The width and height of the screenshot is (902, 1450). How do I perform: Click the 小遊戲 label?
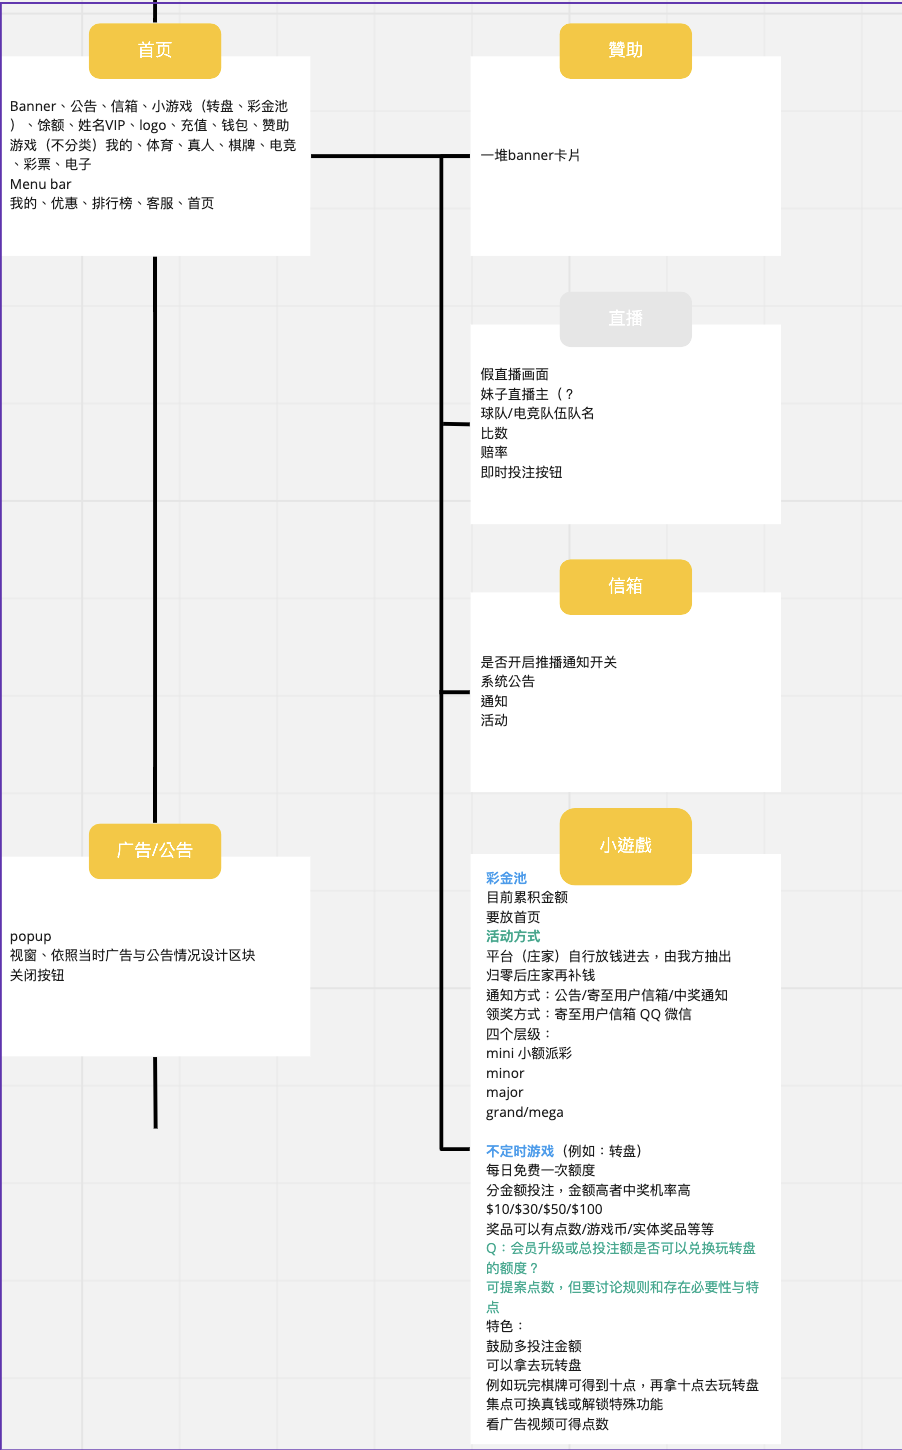625,846
